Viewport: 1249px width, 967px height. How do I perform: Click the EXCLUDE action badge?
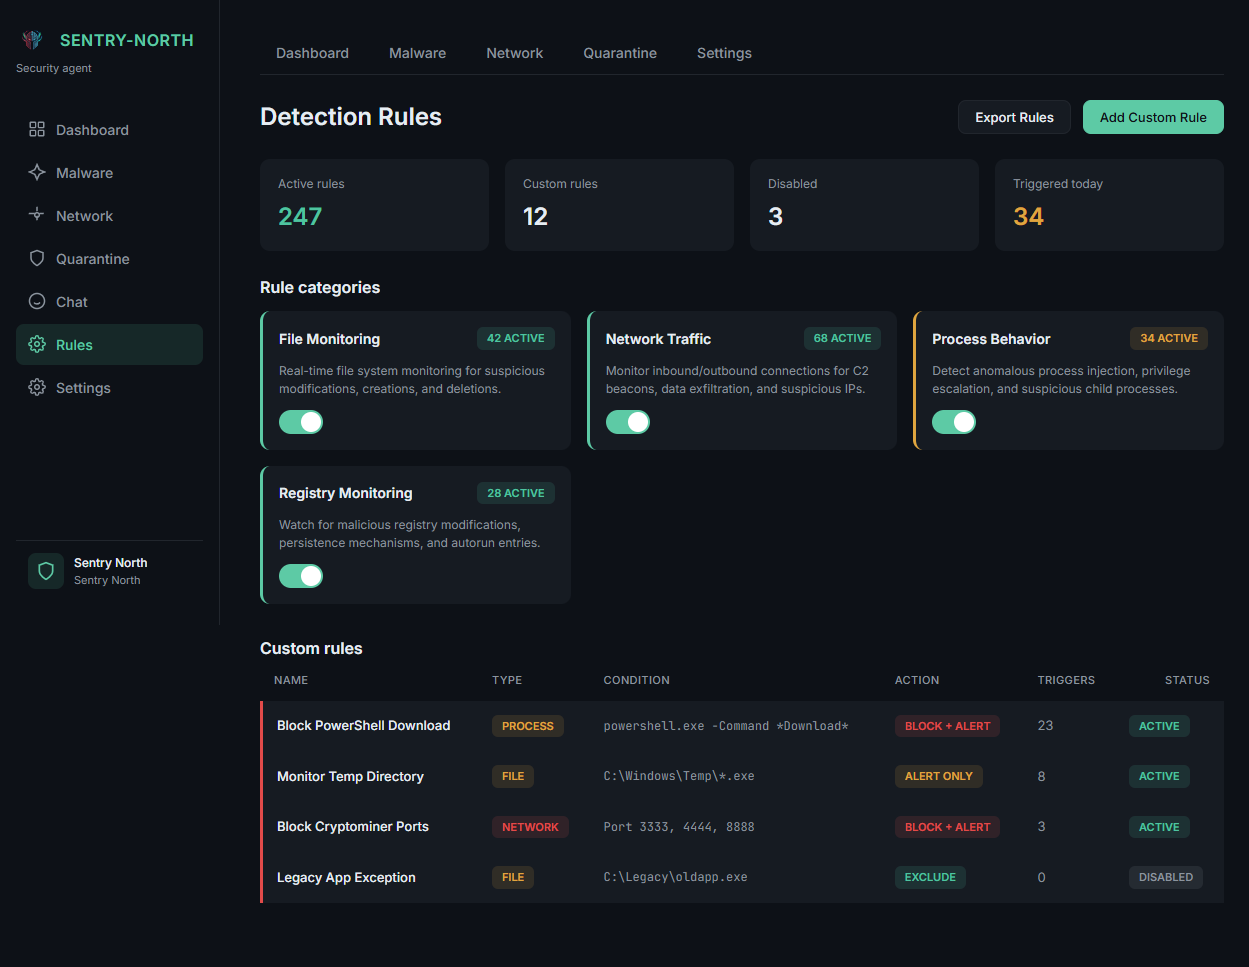pyautogui.click(x=930, y=877)
